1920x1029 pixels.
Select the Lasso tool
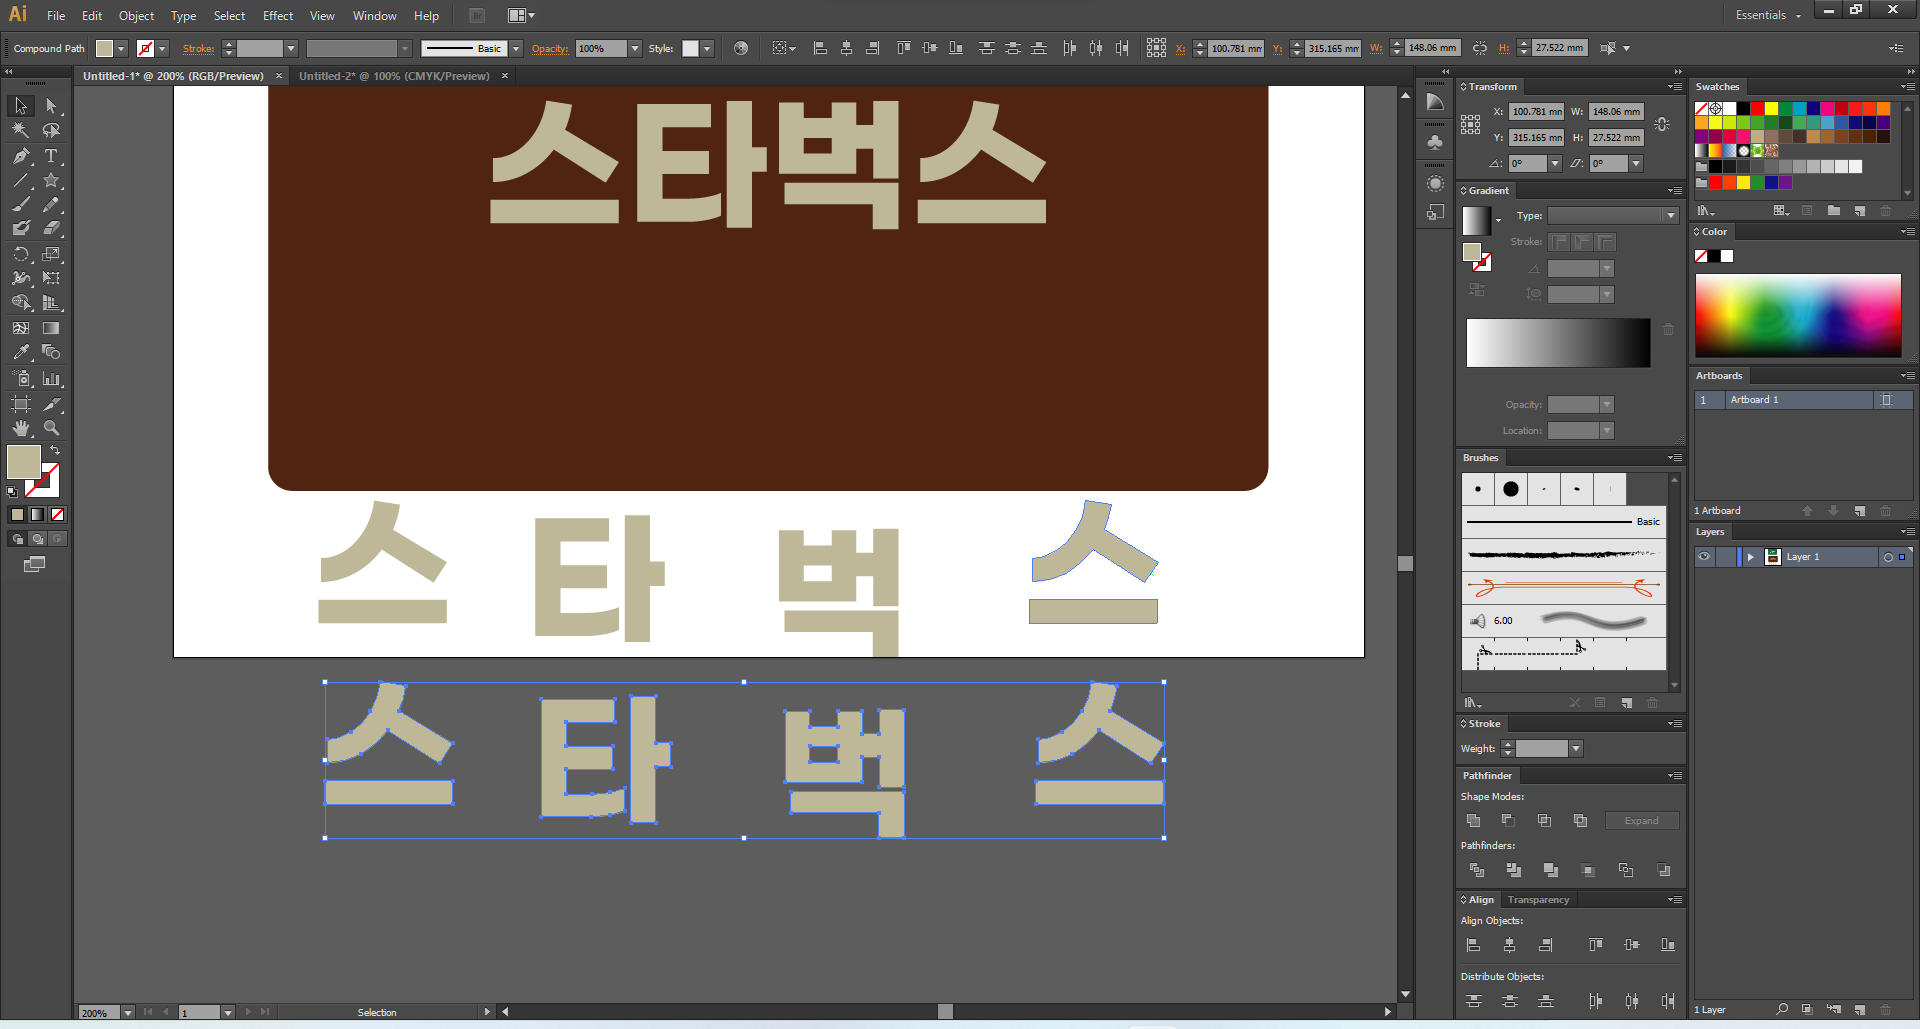(51, 130)
